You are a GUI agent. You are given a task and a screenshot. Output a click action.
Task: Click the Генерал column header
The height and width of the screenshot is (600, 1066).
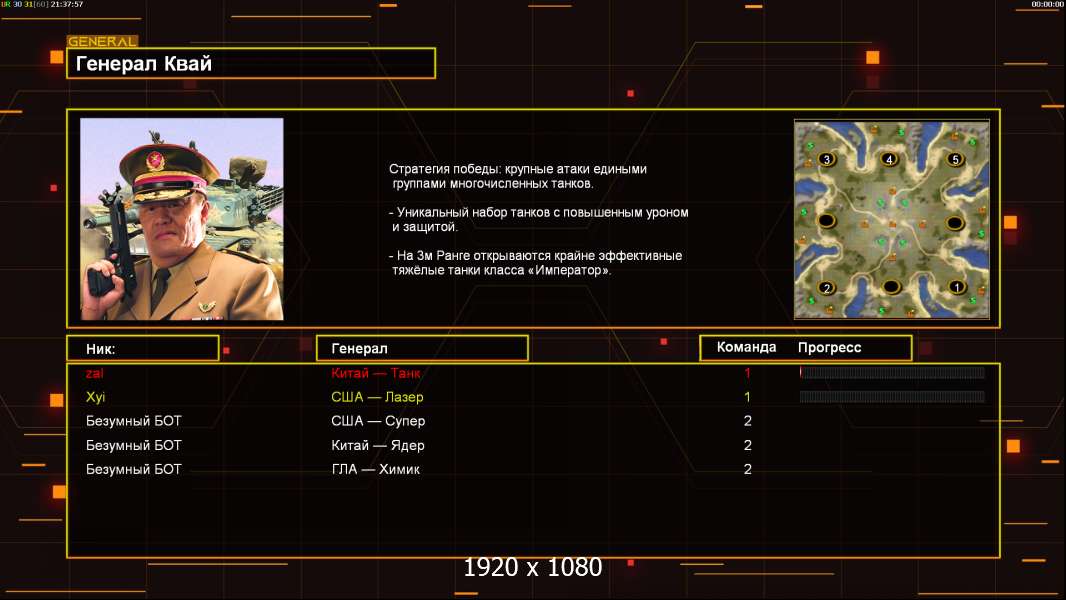tap(422, 349)
